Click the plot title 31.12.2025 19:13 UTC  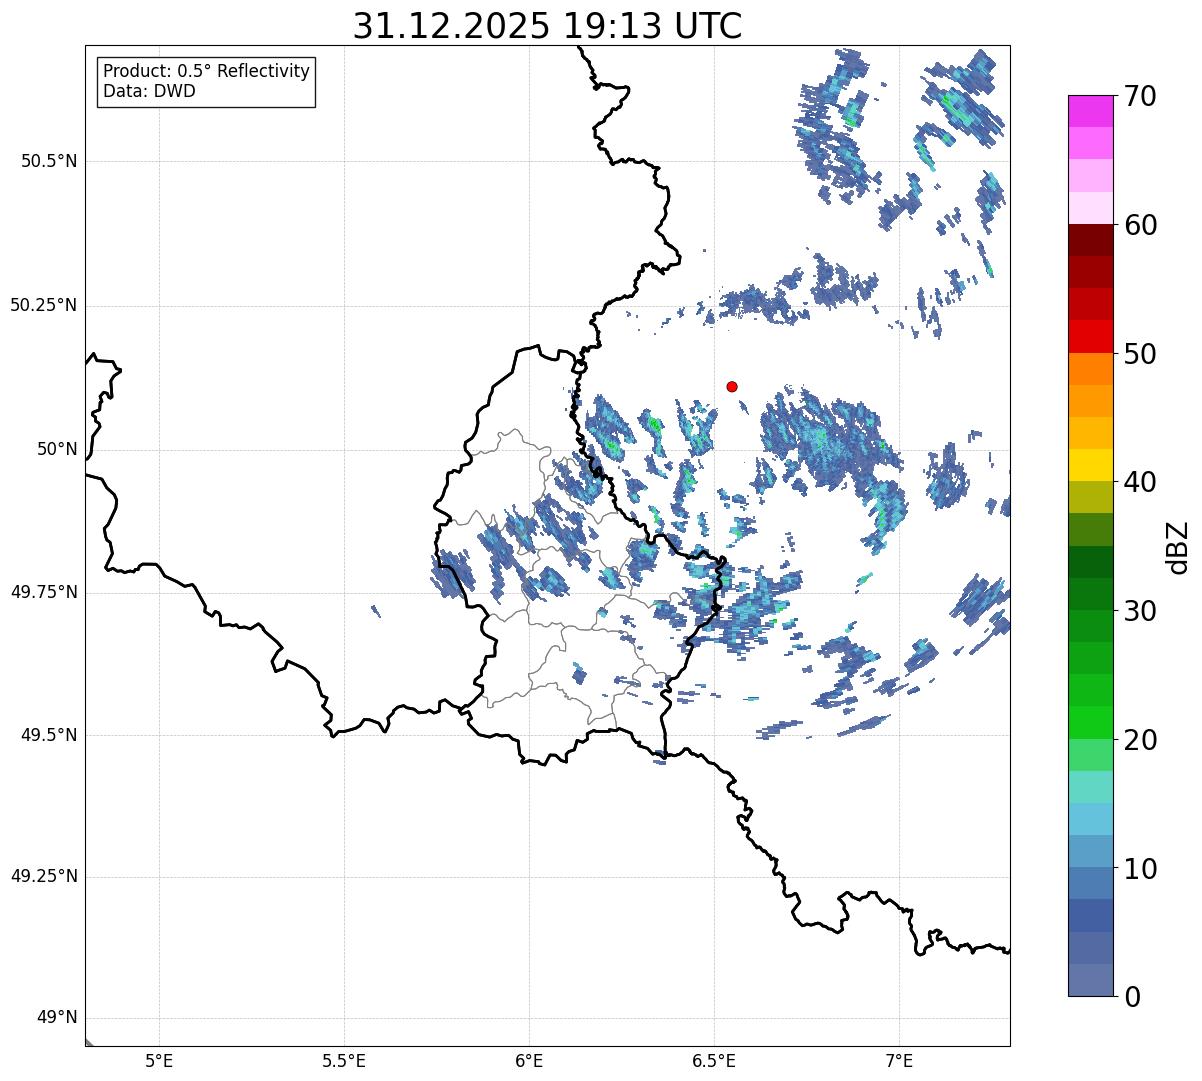pos(547,26)
